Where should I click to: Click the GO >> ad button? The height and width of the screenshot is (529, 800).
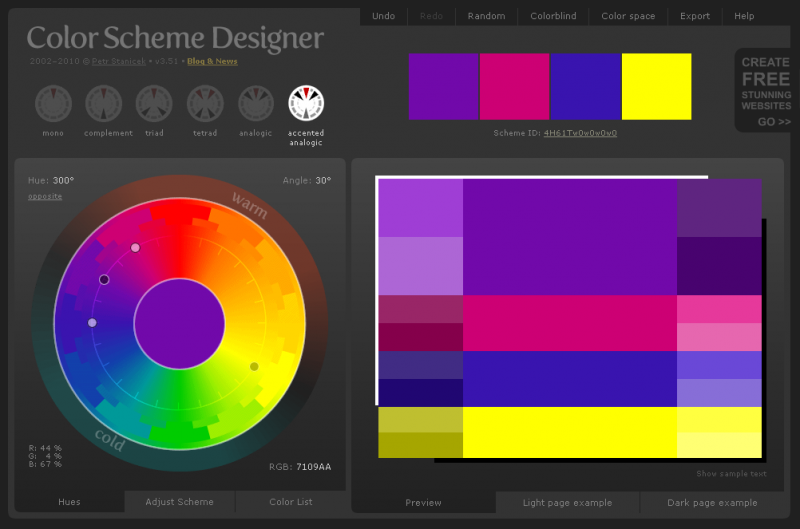point(774,122)
